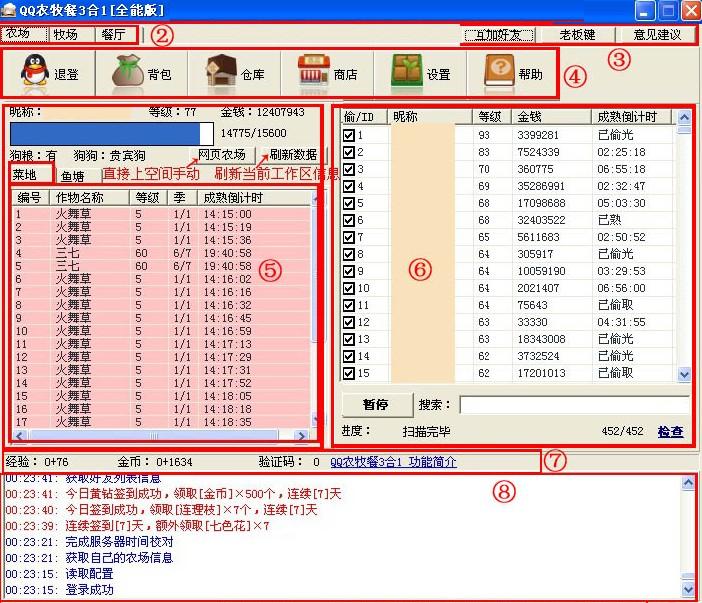The image size is (702, 603).
Task: Sort friend list by 等级 column header
Action: tap(492, 117)
